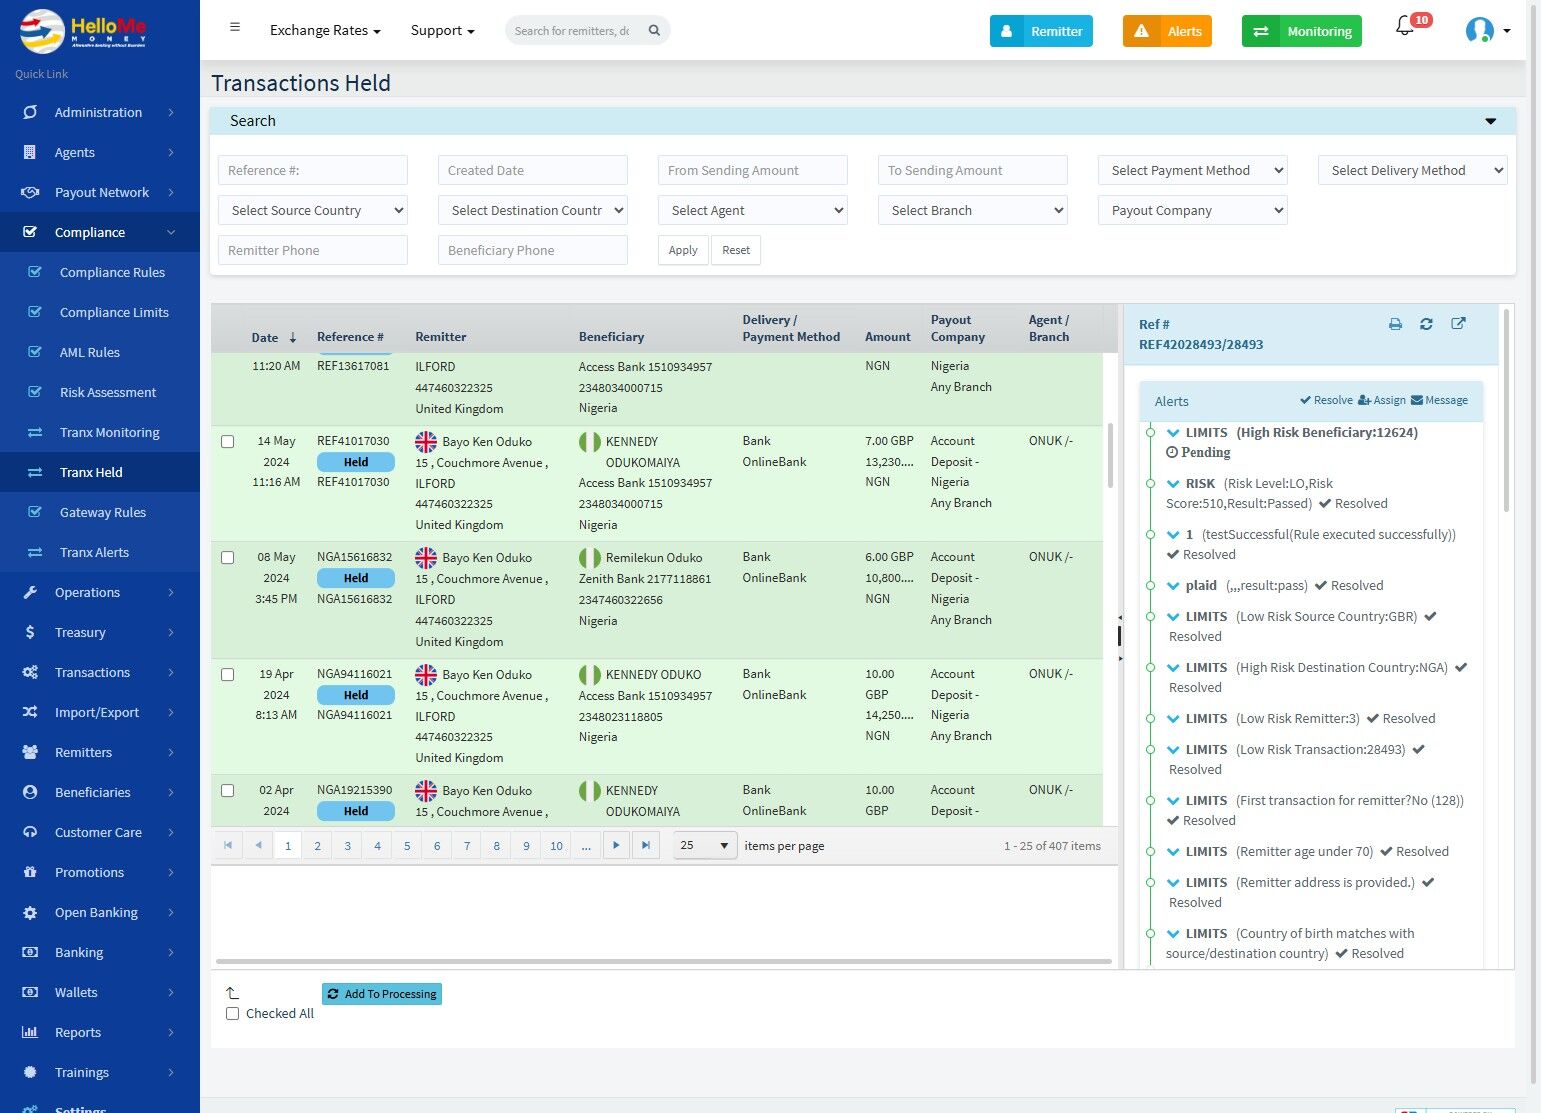Go to the last page of results

click(x=646, y=846)
